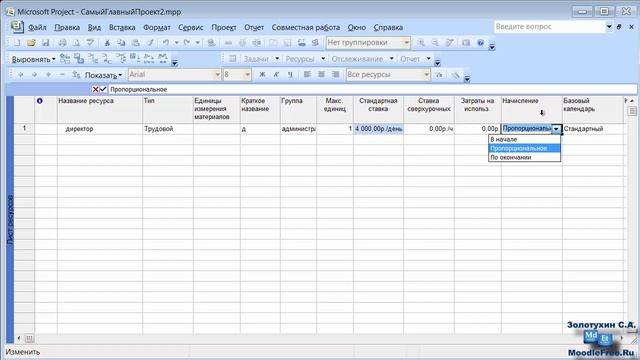640x360 pixels.
Task: Open the Справка menu
Action: 388,27
